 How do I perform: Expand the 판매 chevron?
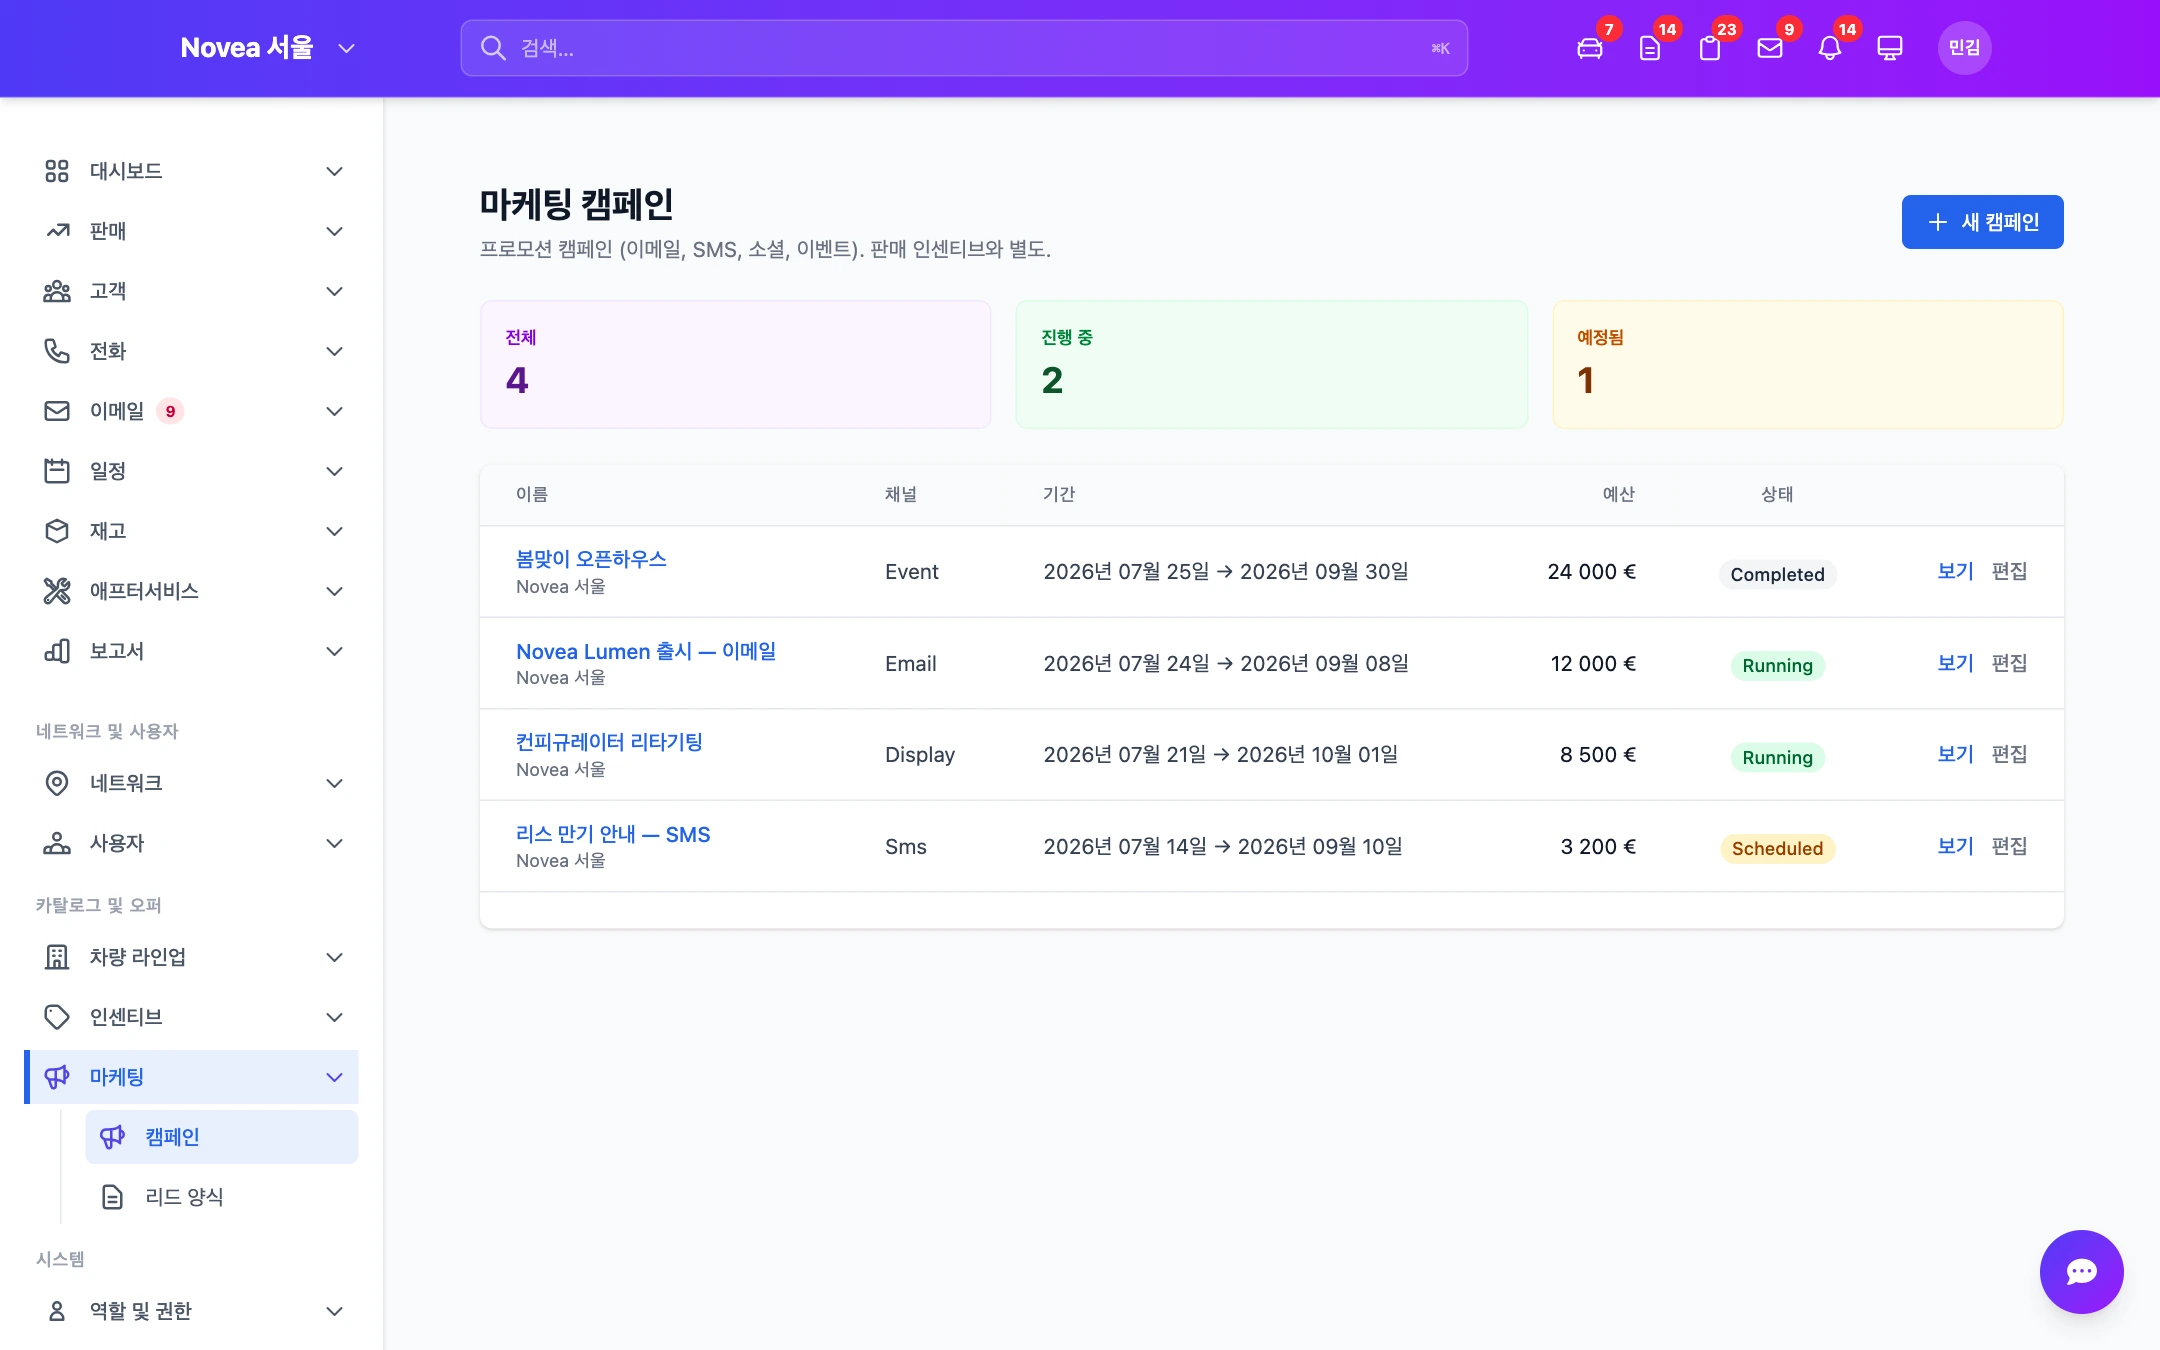coord(335,231)
